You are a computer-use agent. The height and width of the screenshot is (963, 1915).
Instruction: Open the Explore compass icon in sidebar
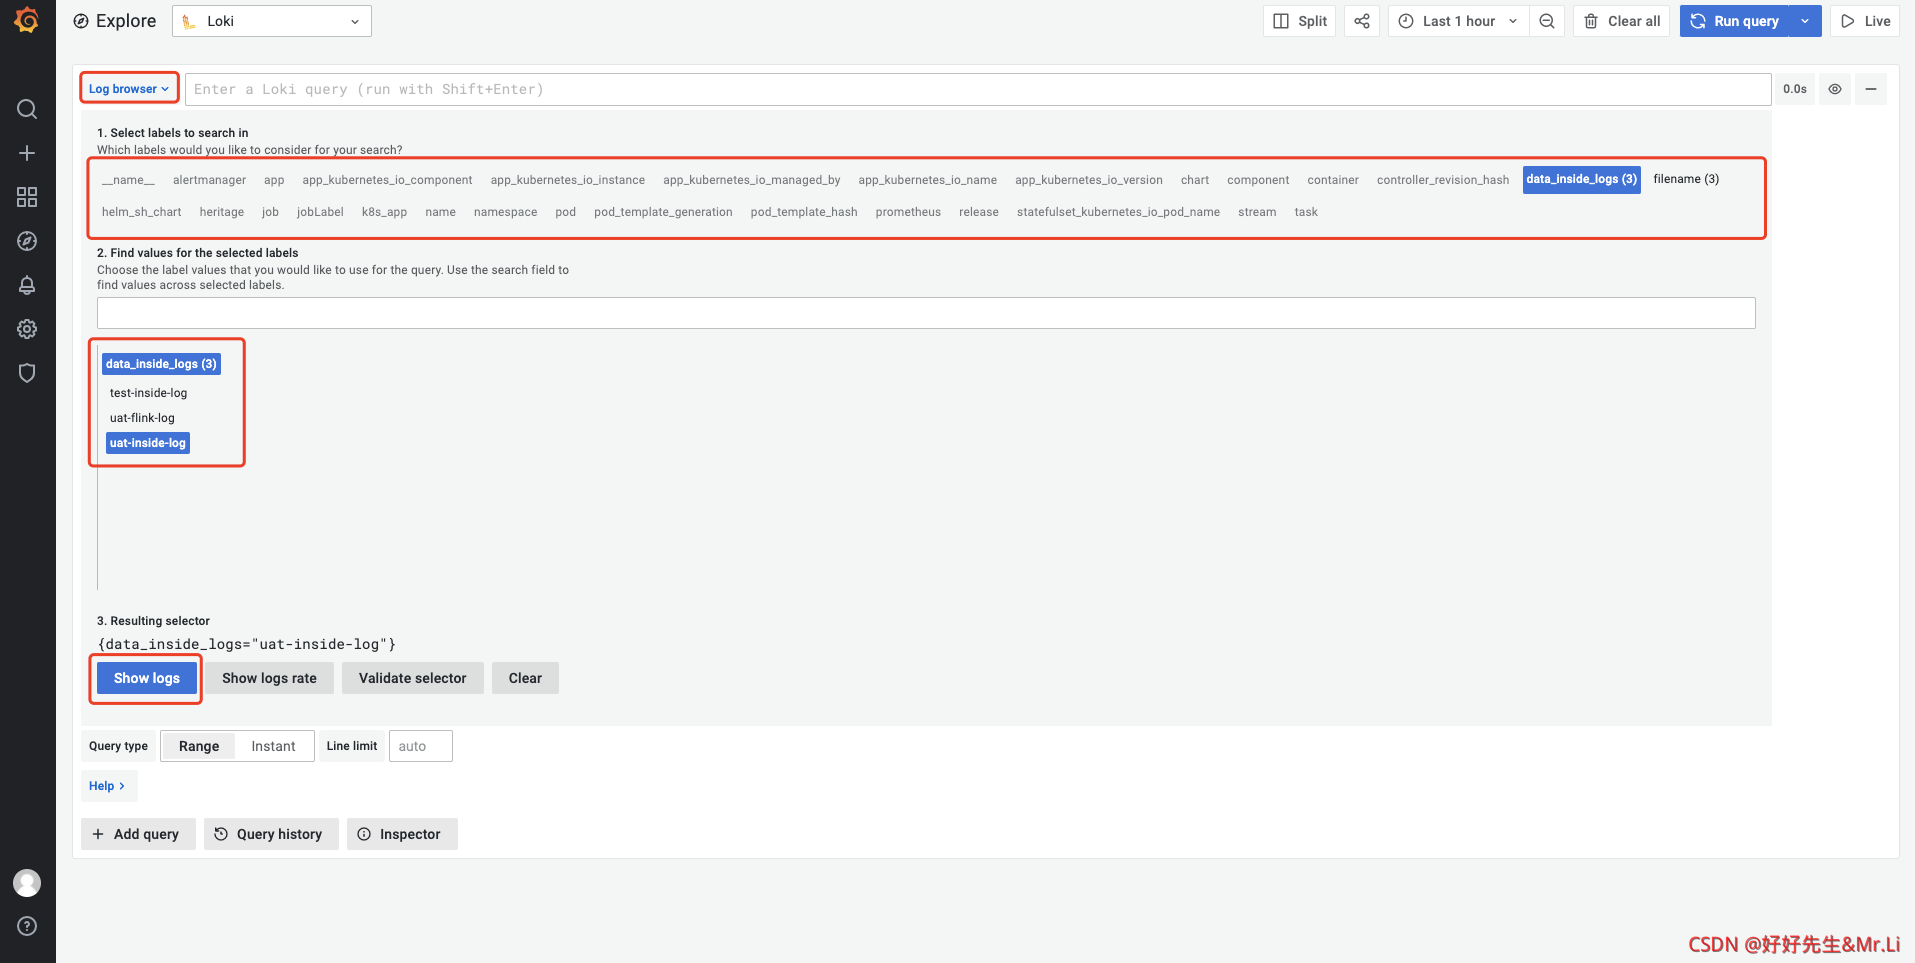[27, 241]
